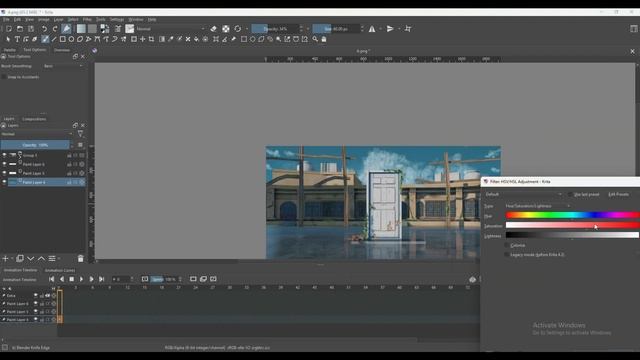Open the Layer menu

tap(58, 19)
